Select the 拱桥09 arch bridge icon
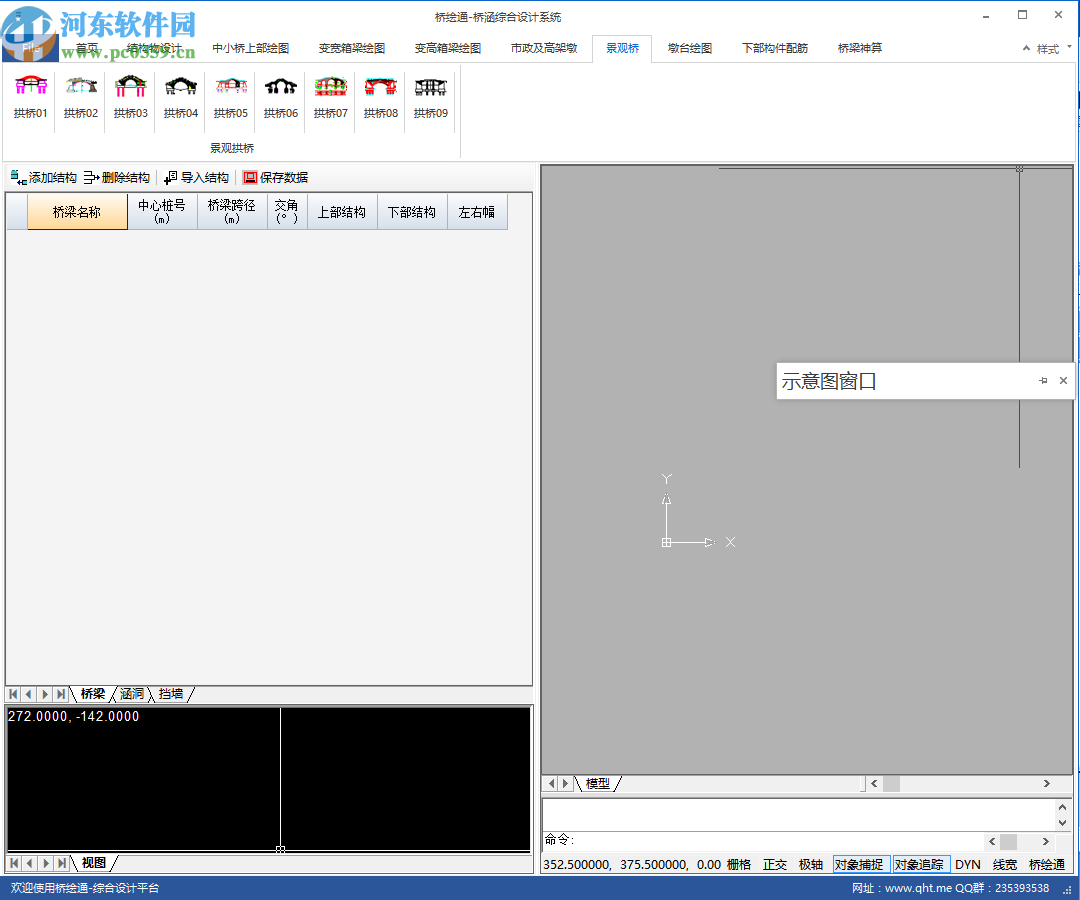The image size is (1080, 900). tap(430, 97)
